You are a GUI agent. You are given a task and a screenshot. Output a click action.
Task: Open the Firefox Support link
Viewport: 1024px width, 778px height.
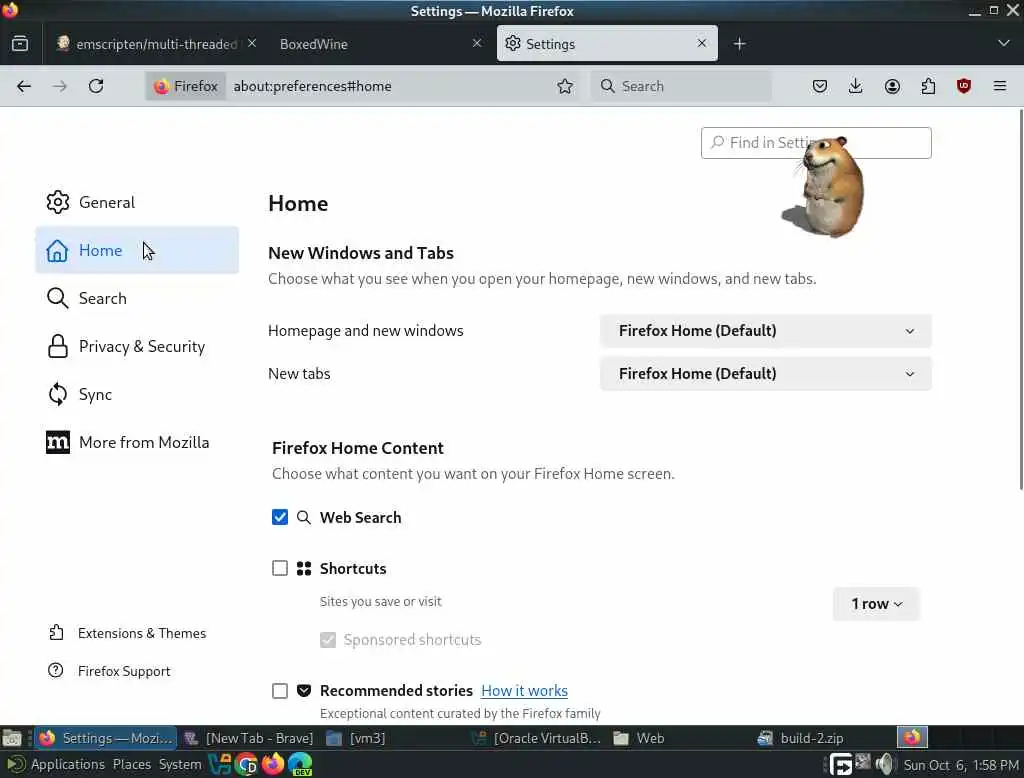pos(109,671)
